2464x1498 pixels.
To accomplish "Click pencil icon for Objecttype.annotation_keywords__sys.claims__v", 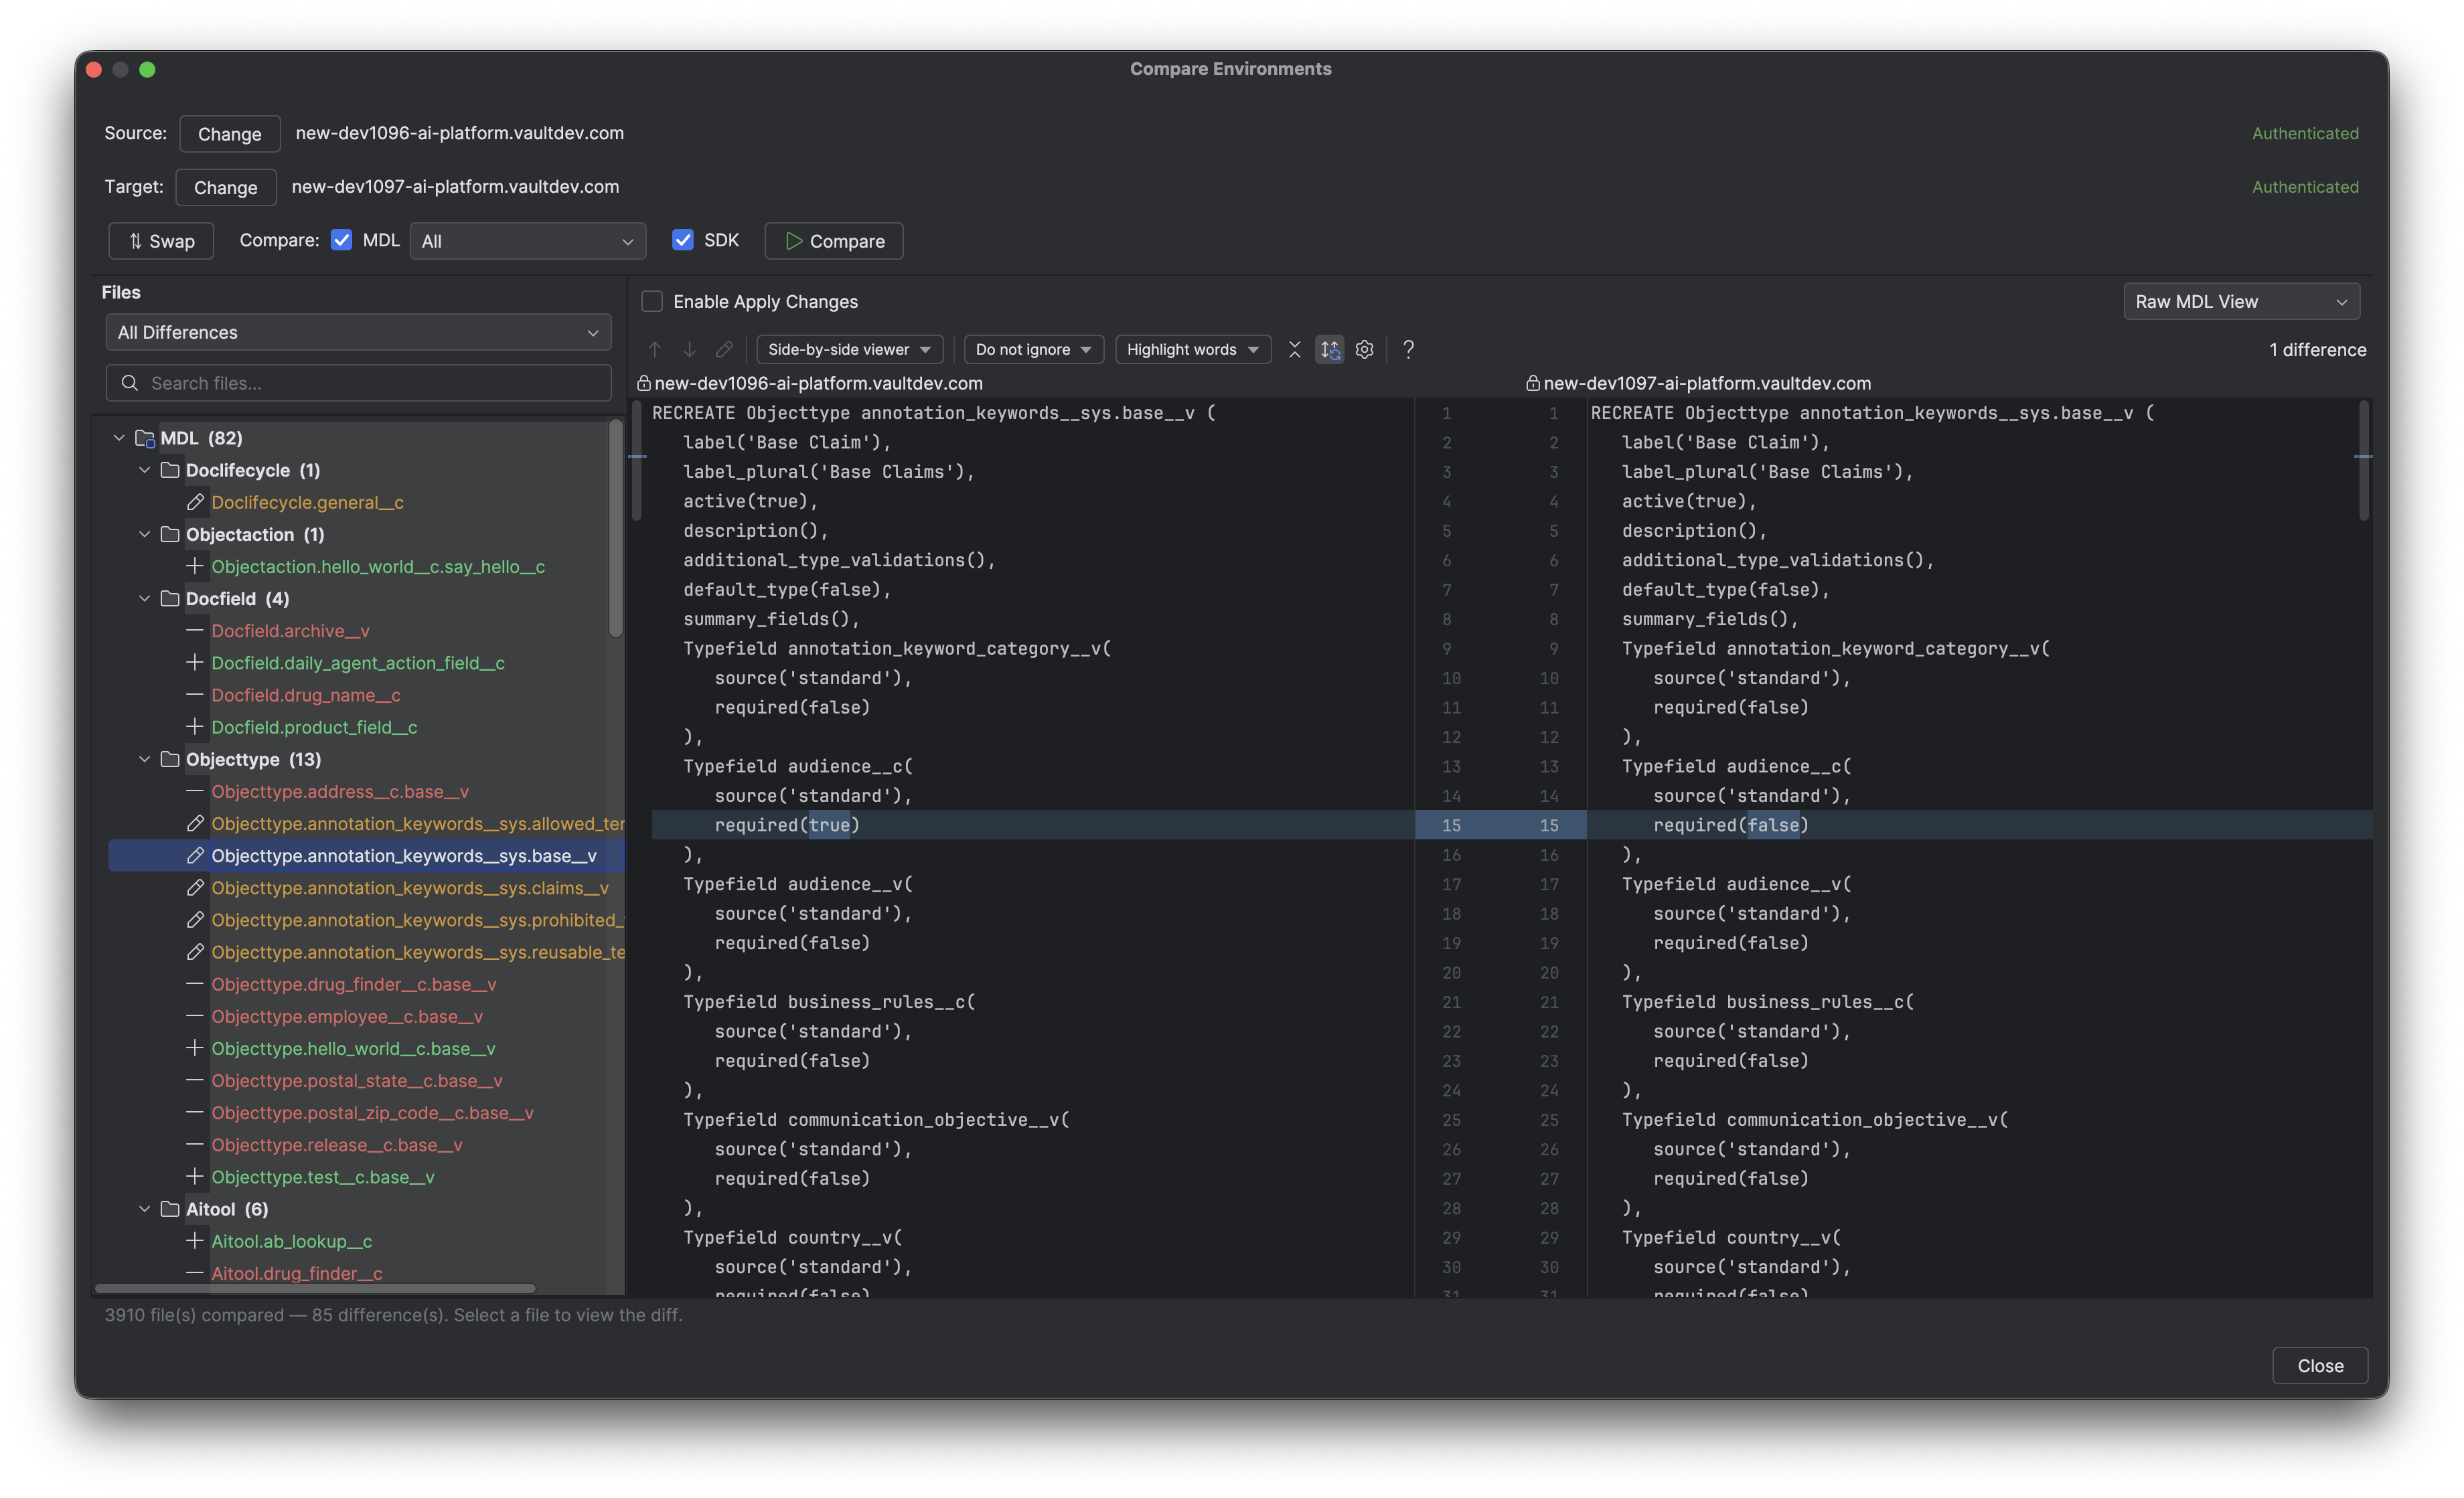I will click(195, 888).
